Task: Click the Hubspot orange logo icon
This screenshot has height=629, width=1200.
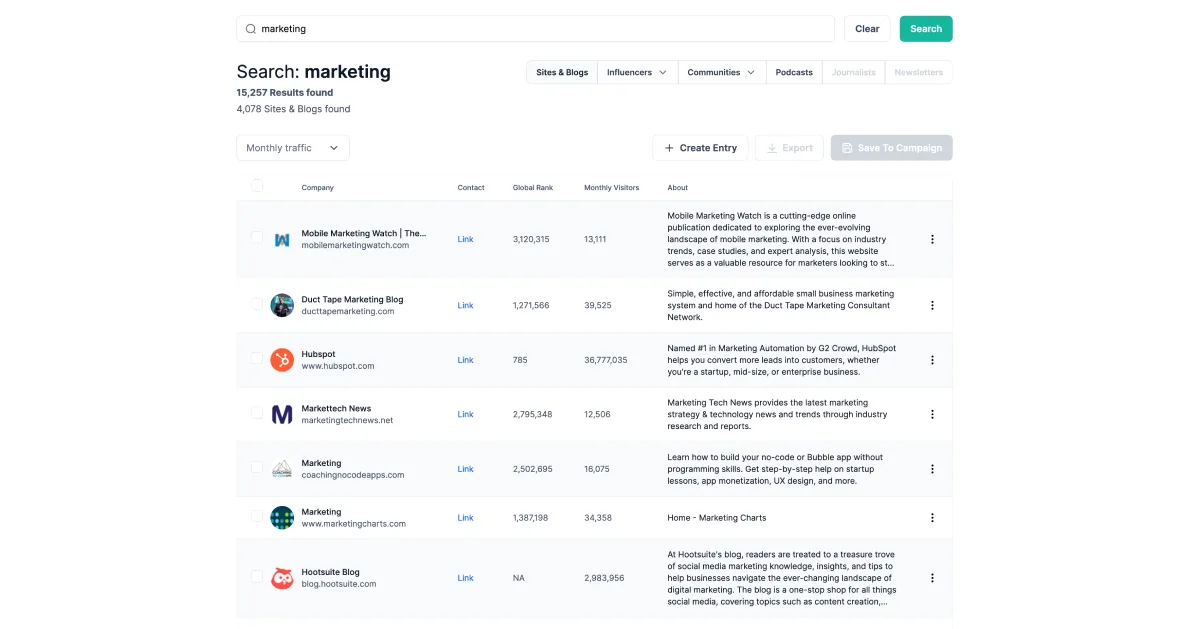Action: point(282,360)
